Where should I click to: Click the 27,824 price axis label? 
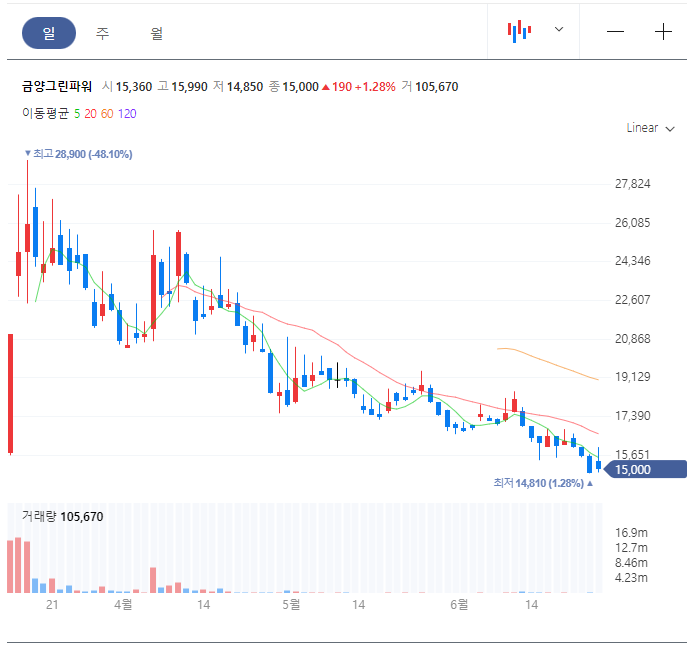click(633, 184)
